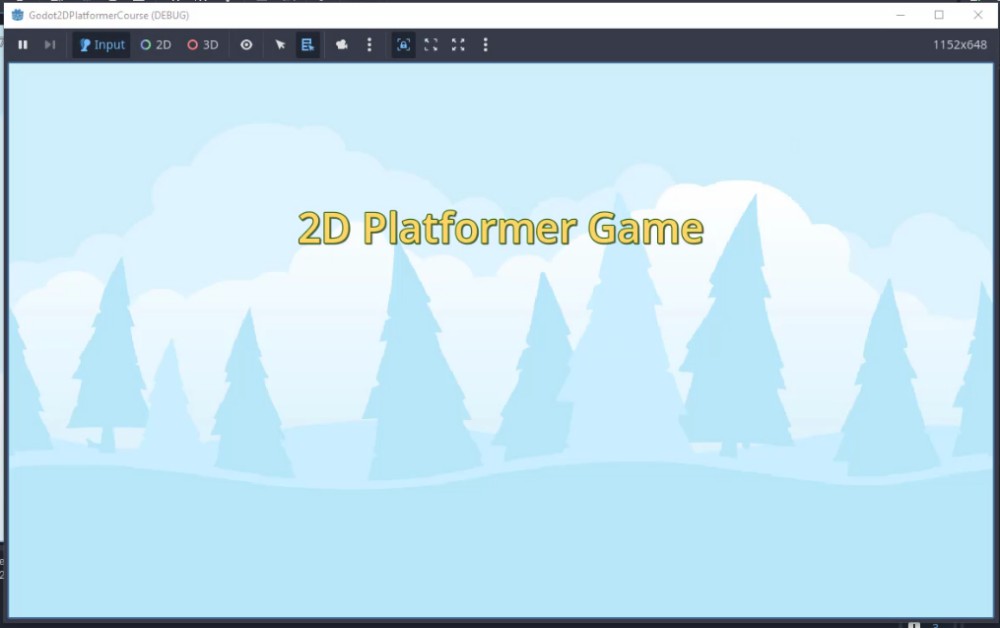
Task: Pause the running game
Action: click(23, 45)
